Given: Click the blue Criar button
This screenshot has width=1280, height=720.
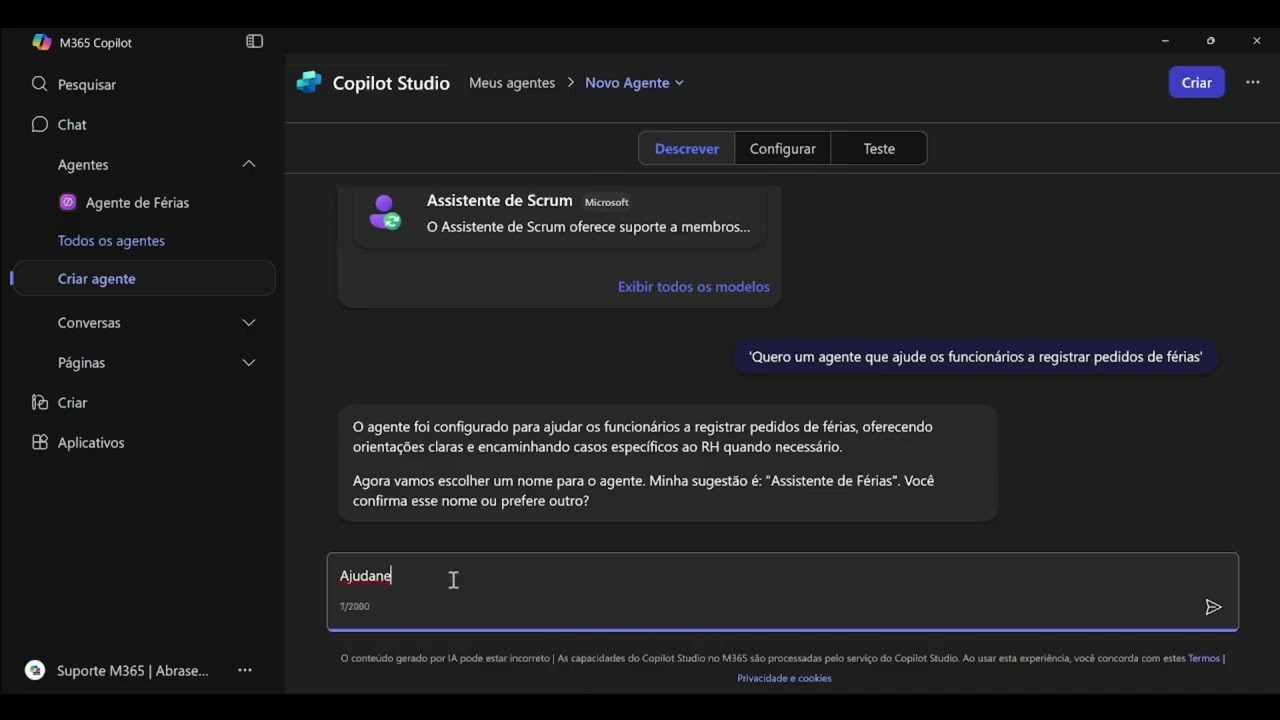Looking at the screenshot, I should tap(1196, 82).
